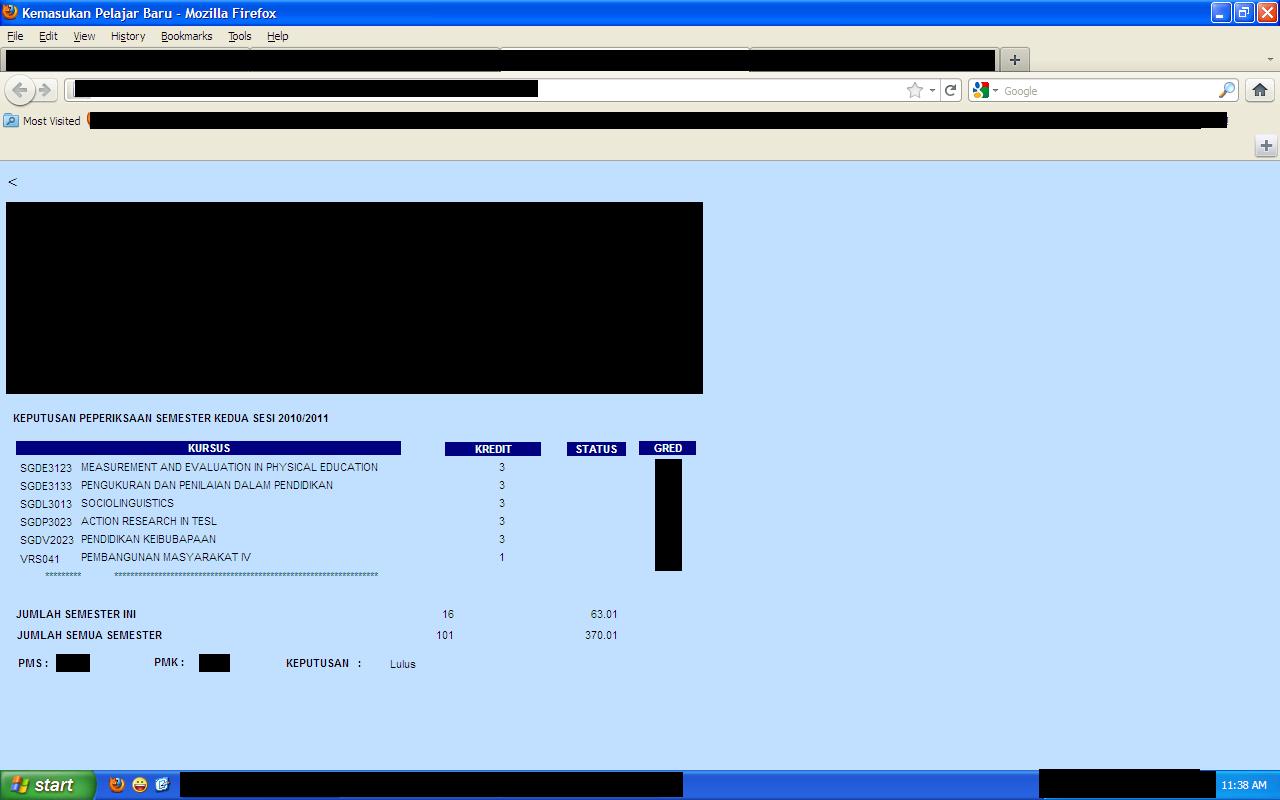The image size is (1280, 800).
Task: Select Action Research in TESL course
Action: click(149, 521)
